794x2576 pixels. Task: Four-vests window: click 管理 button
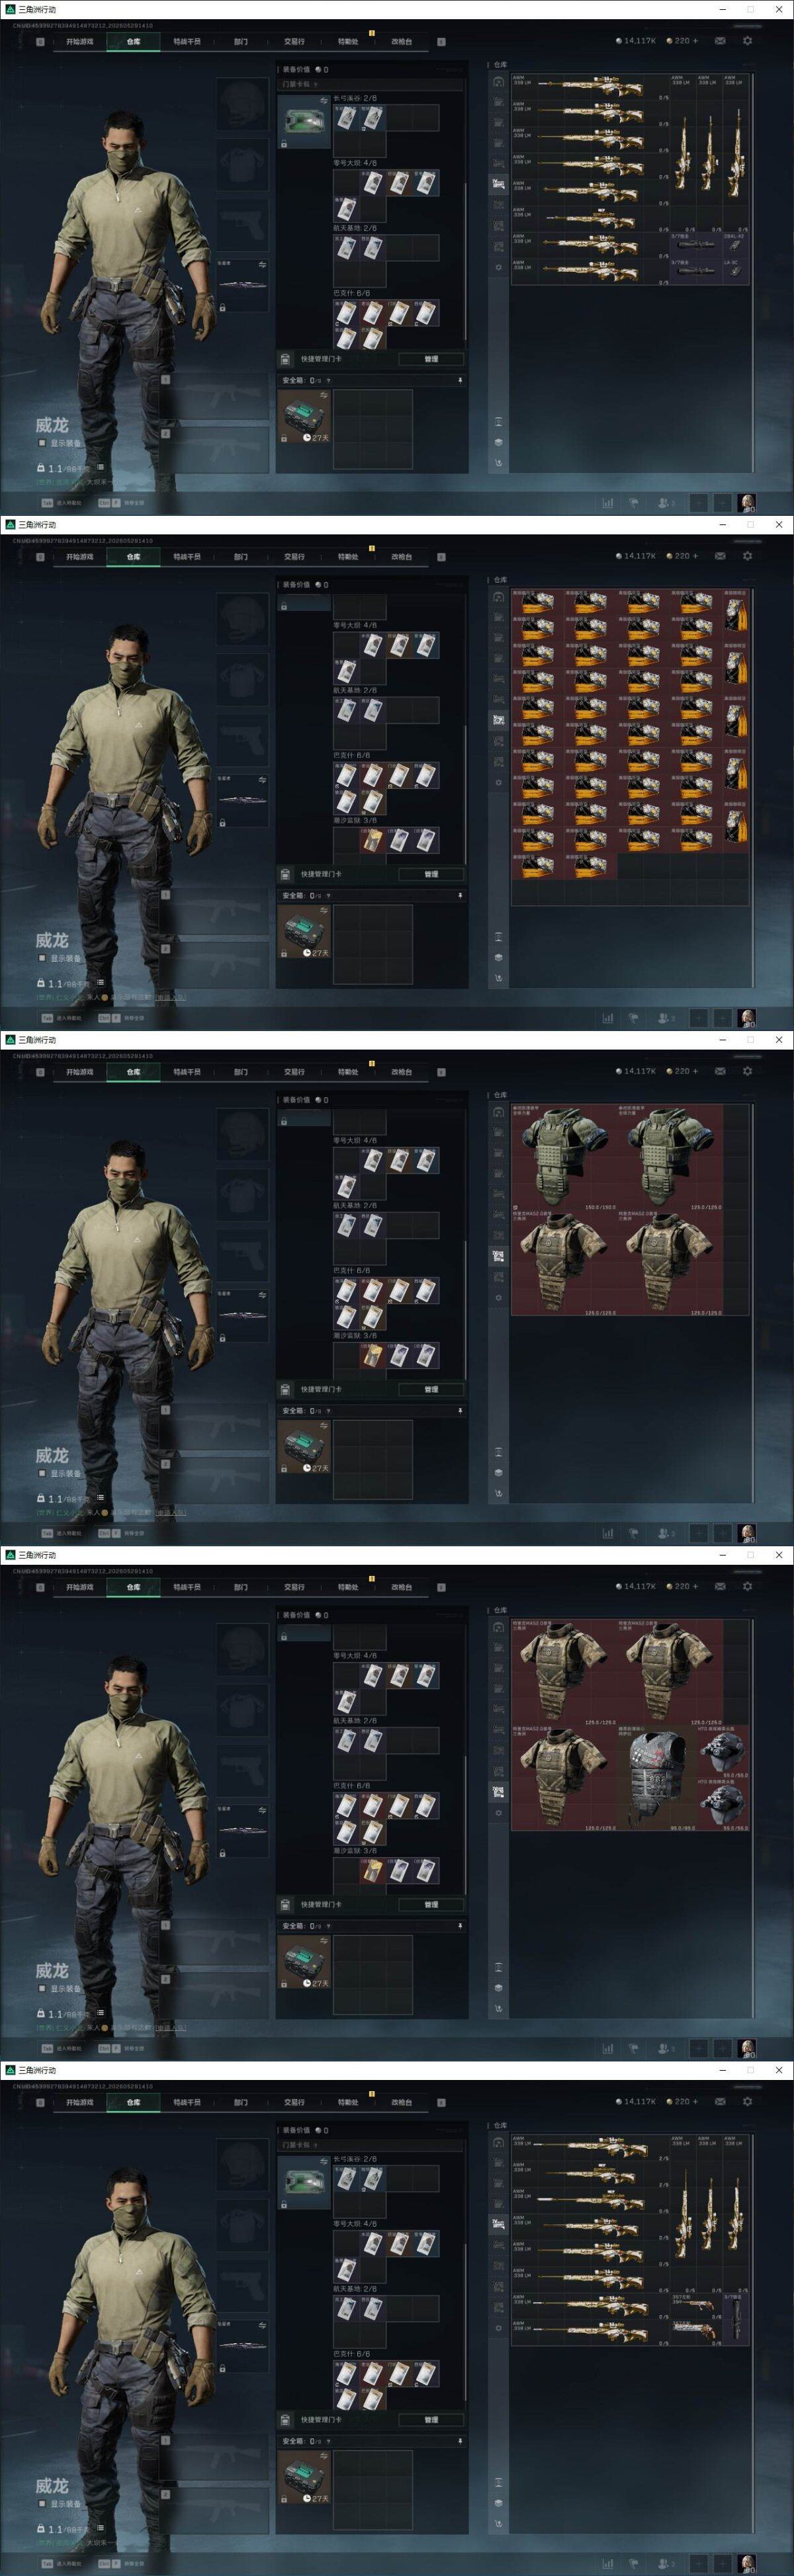click(431, 1389)
